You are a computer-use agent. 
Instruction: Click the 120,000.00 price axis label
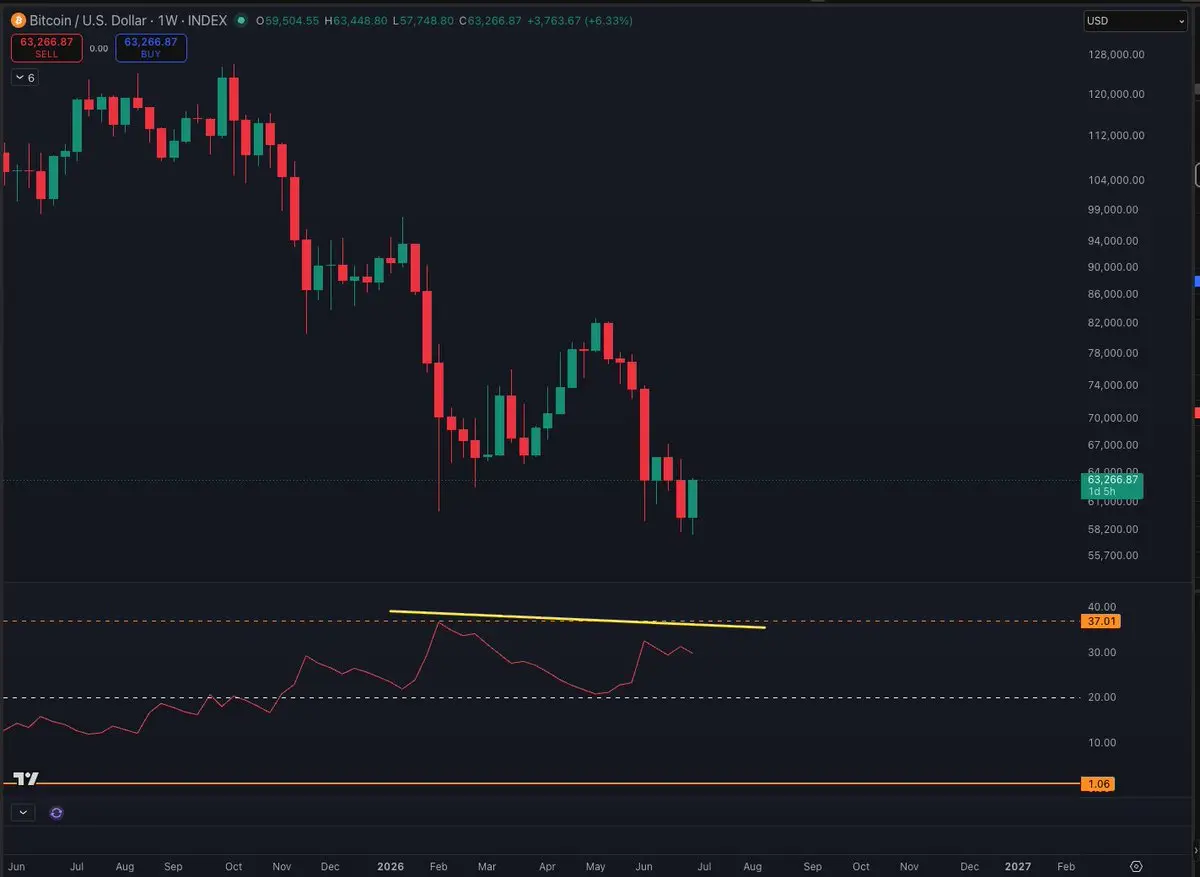coord(1116,94)
